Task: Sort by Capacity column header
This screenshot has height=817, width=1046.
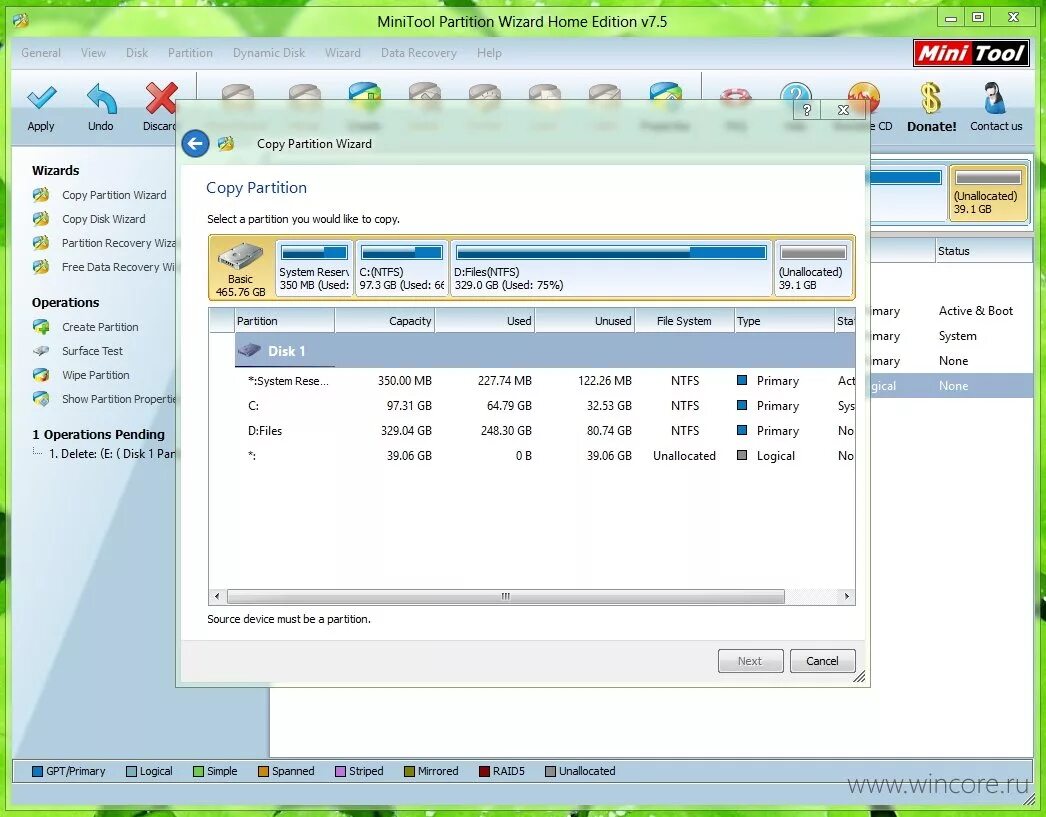Action: click(x=385, y=321)
